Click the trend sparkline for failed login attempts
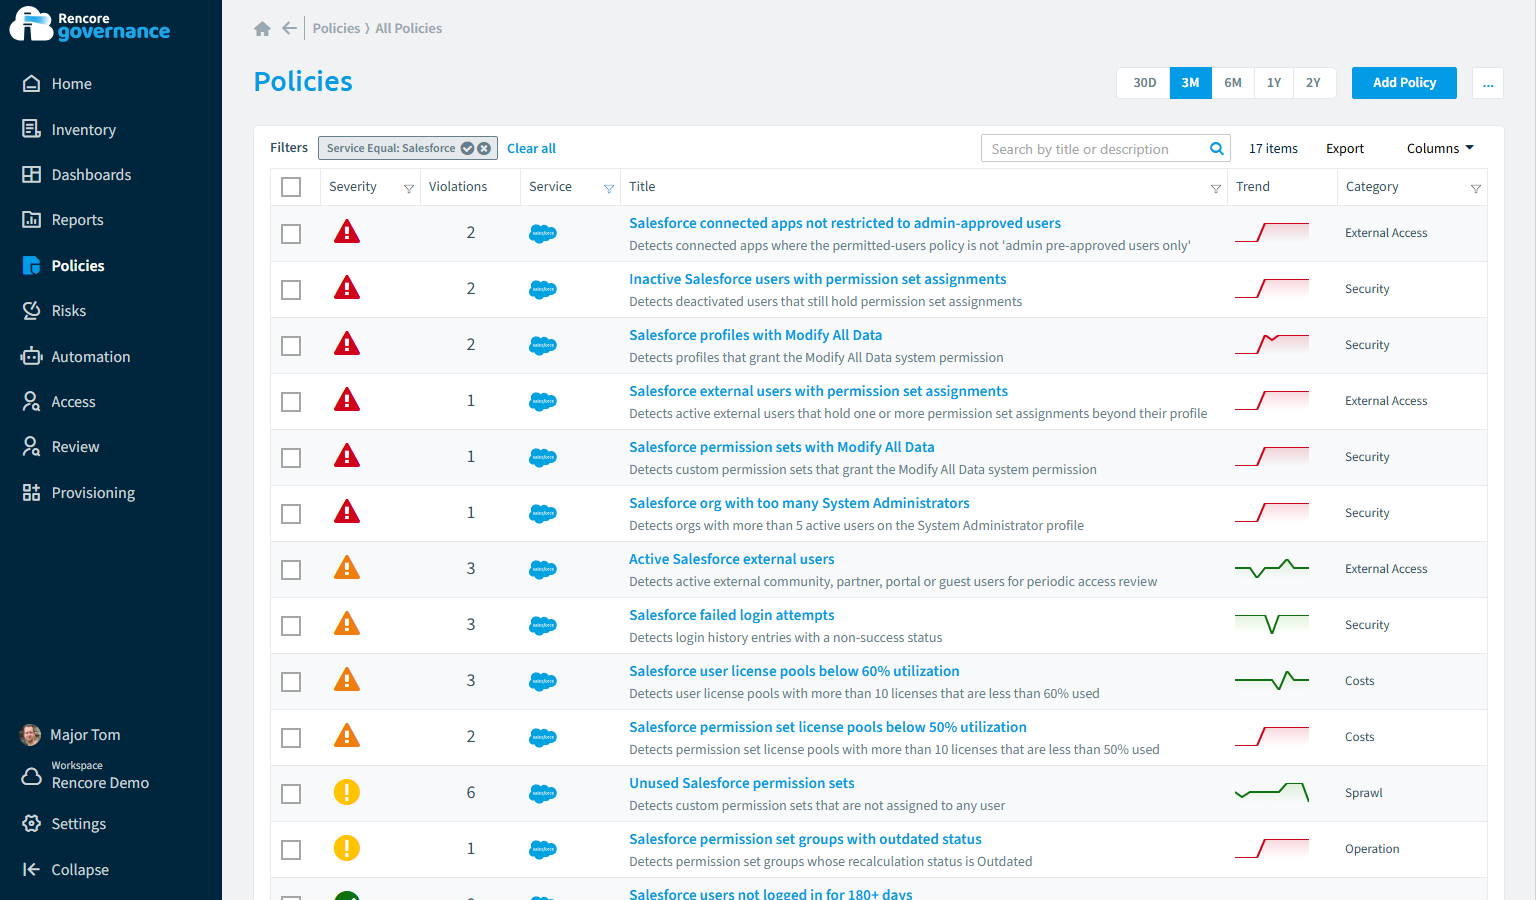Screen dimensions: 1536x900 click(x=1272, y=625)
